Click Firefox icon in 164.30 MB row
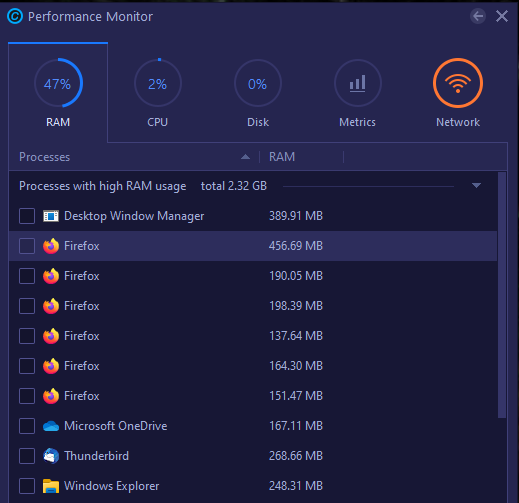 51,366
